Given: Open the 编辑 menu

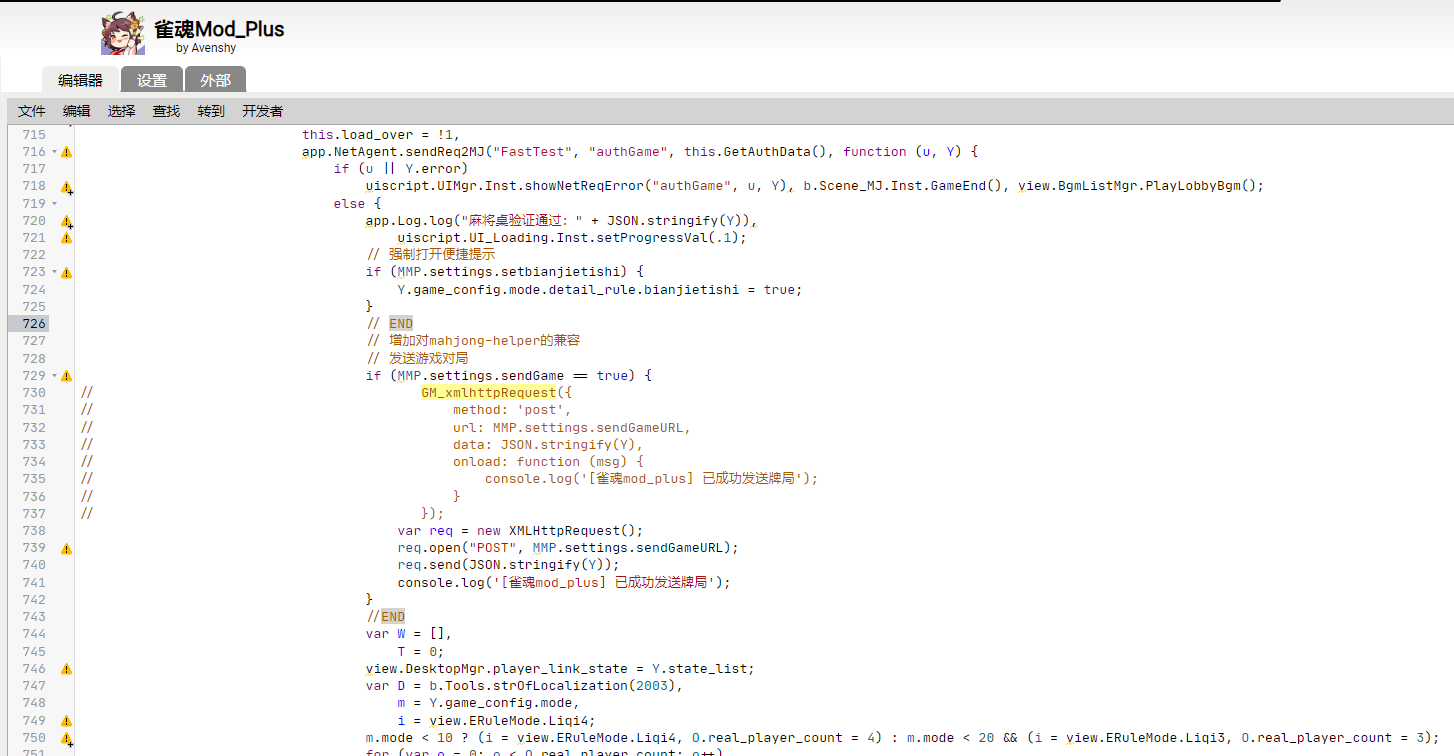Looking at the screenshot, I should (x=77, y=111).
